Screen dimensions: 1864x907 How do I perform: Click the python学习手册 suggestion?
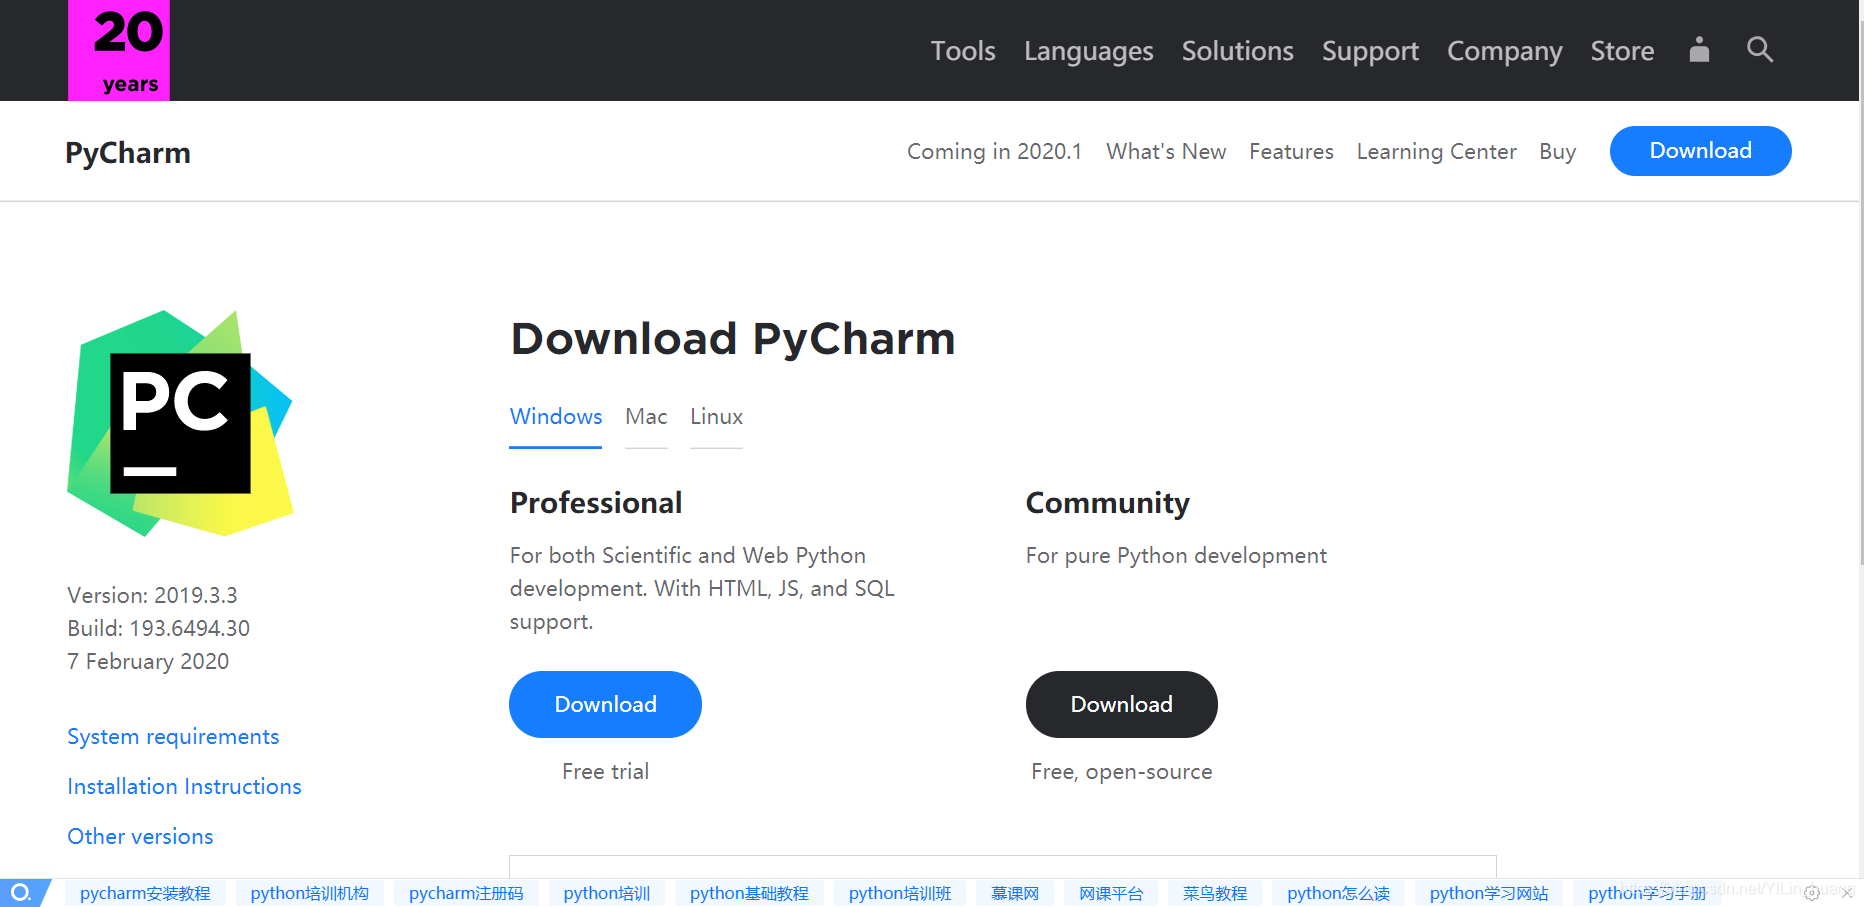pyautogui.click(x=1647, y=893)
